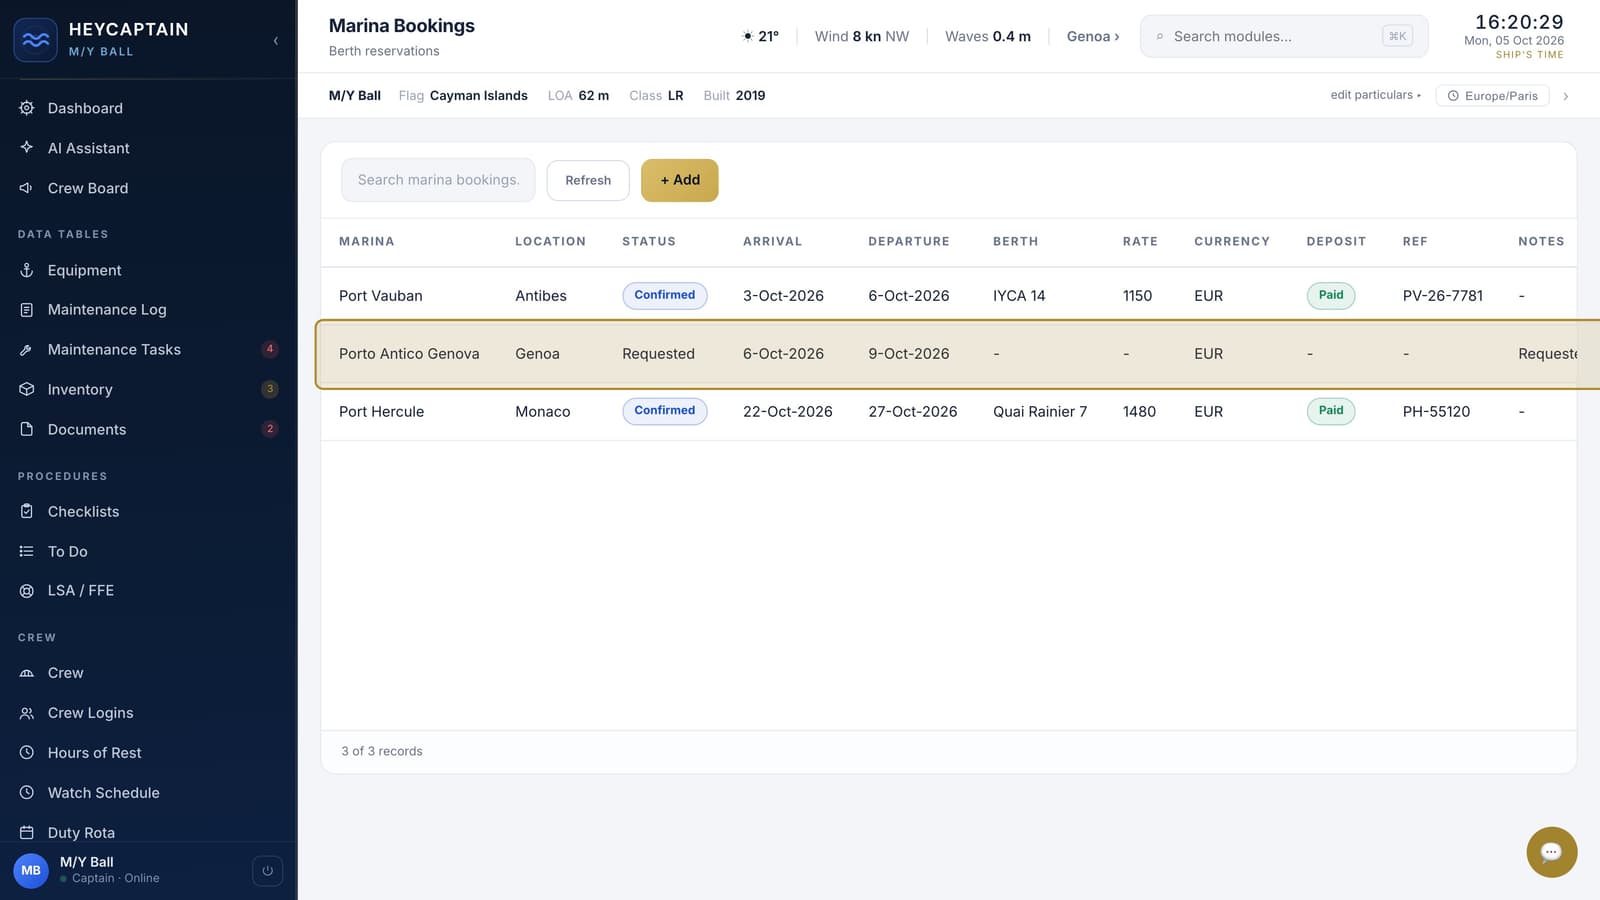Image resolution: width=1600 pixels, height=900 pixels.
Task: Click the HeyCaptain wave logo
Action: [x=35, y=40]
